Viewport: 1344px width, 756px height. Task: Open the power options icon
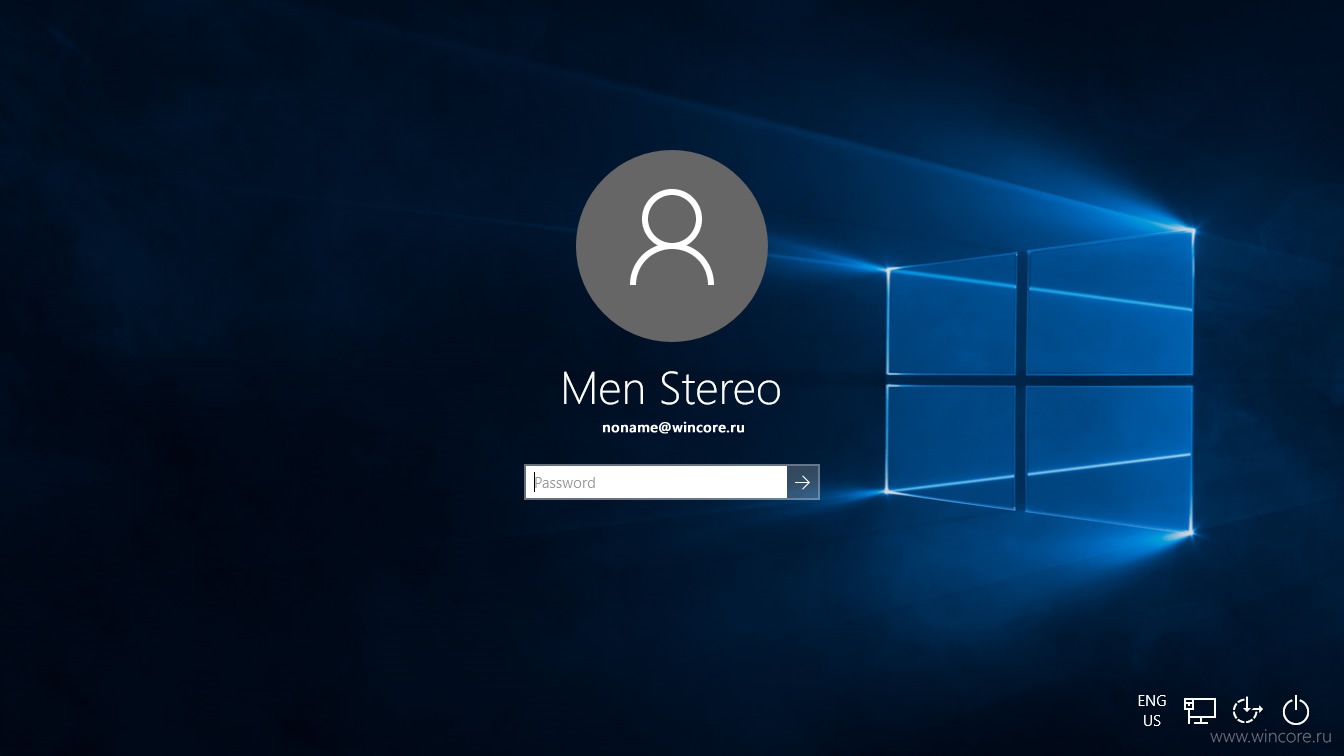[x=1296, y=710]
